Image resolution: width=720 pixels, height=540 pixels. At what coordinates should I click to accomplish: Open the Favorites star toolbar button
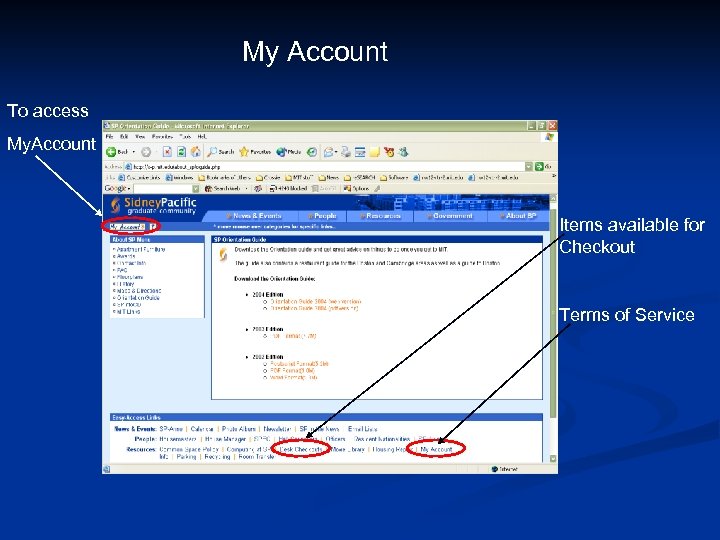pyautogui.click(x=255, y=152)
